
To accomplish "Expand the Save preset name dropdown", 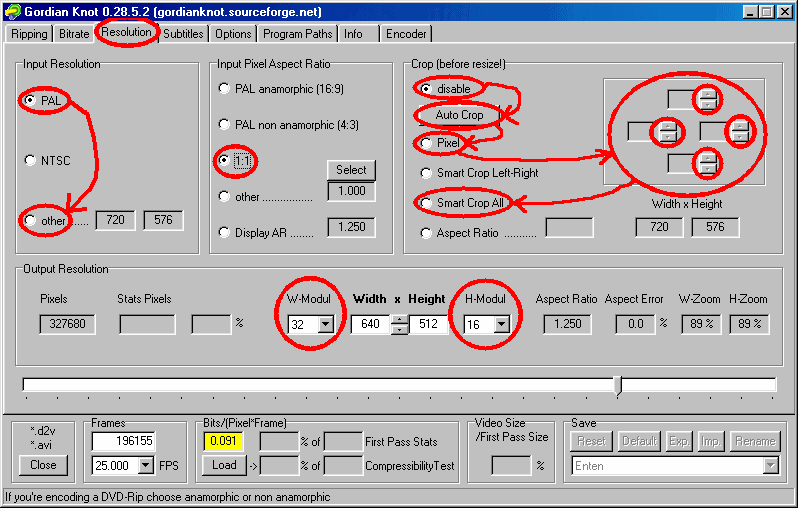I will click(x=771, y=465).
